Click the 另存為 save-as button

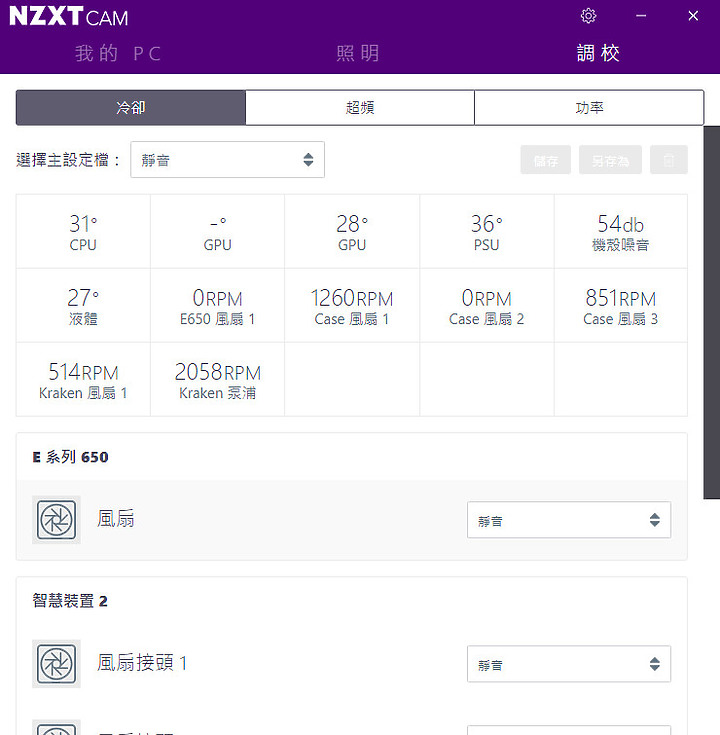coord(610,160)
